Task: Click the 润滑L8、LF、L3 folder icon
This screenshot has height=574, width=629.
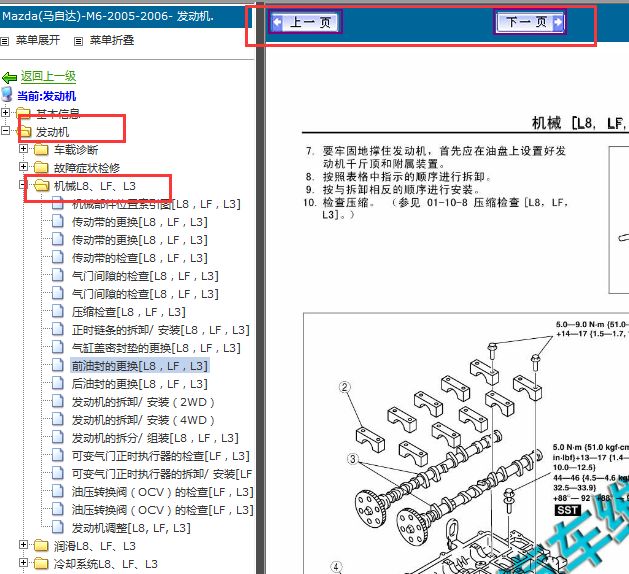Action: coord(41,546)
